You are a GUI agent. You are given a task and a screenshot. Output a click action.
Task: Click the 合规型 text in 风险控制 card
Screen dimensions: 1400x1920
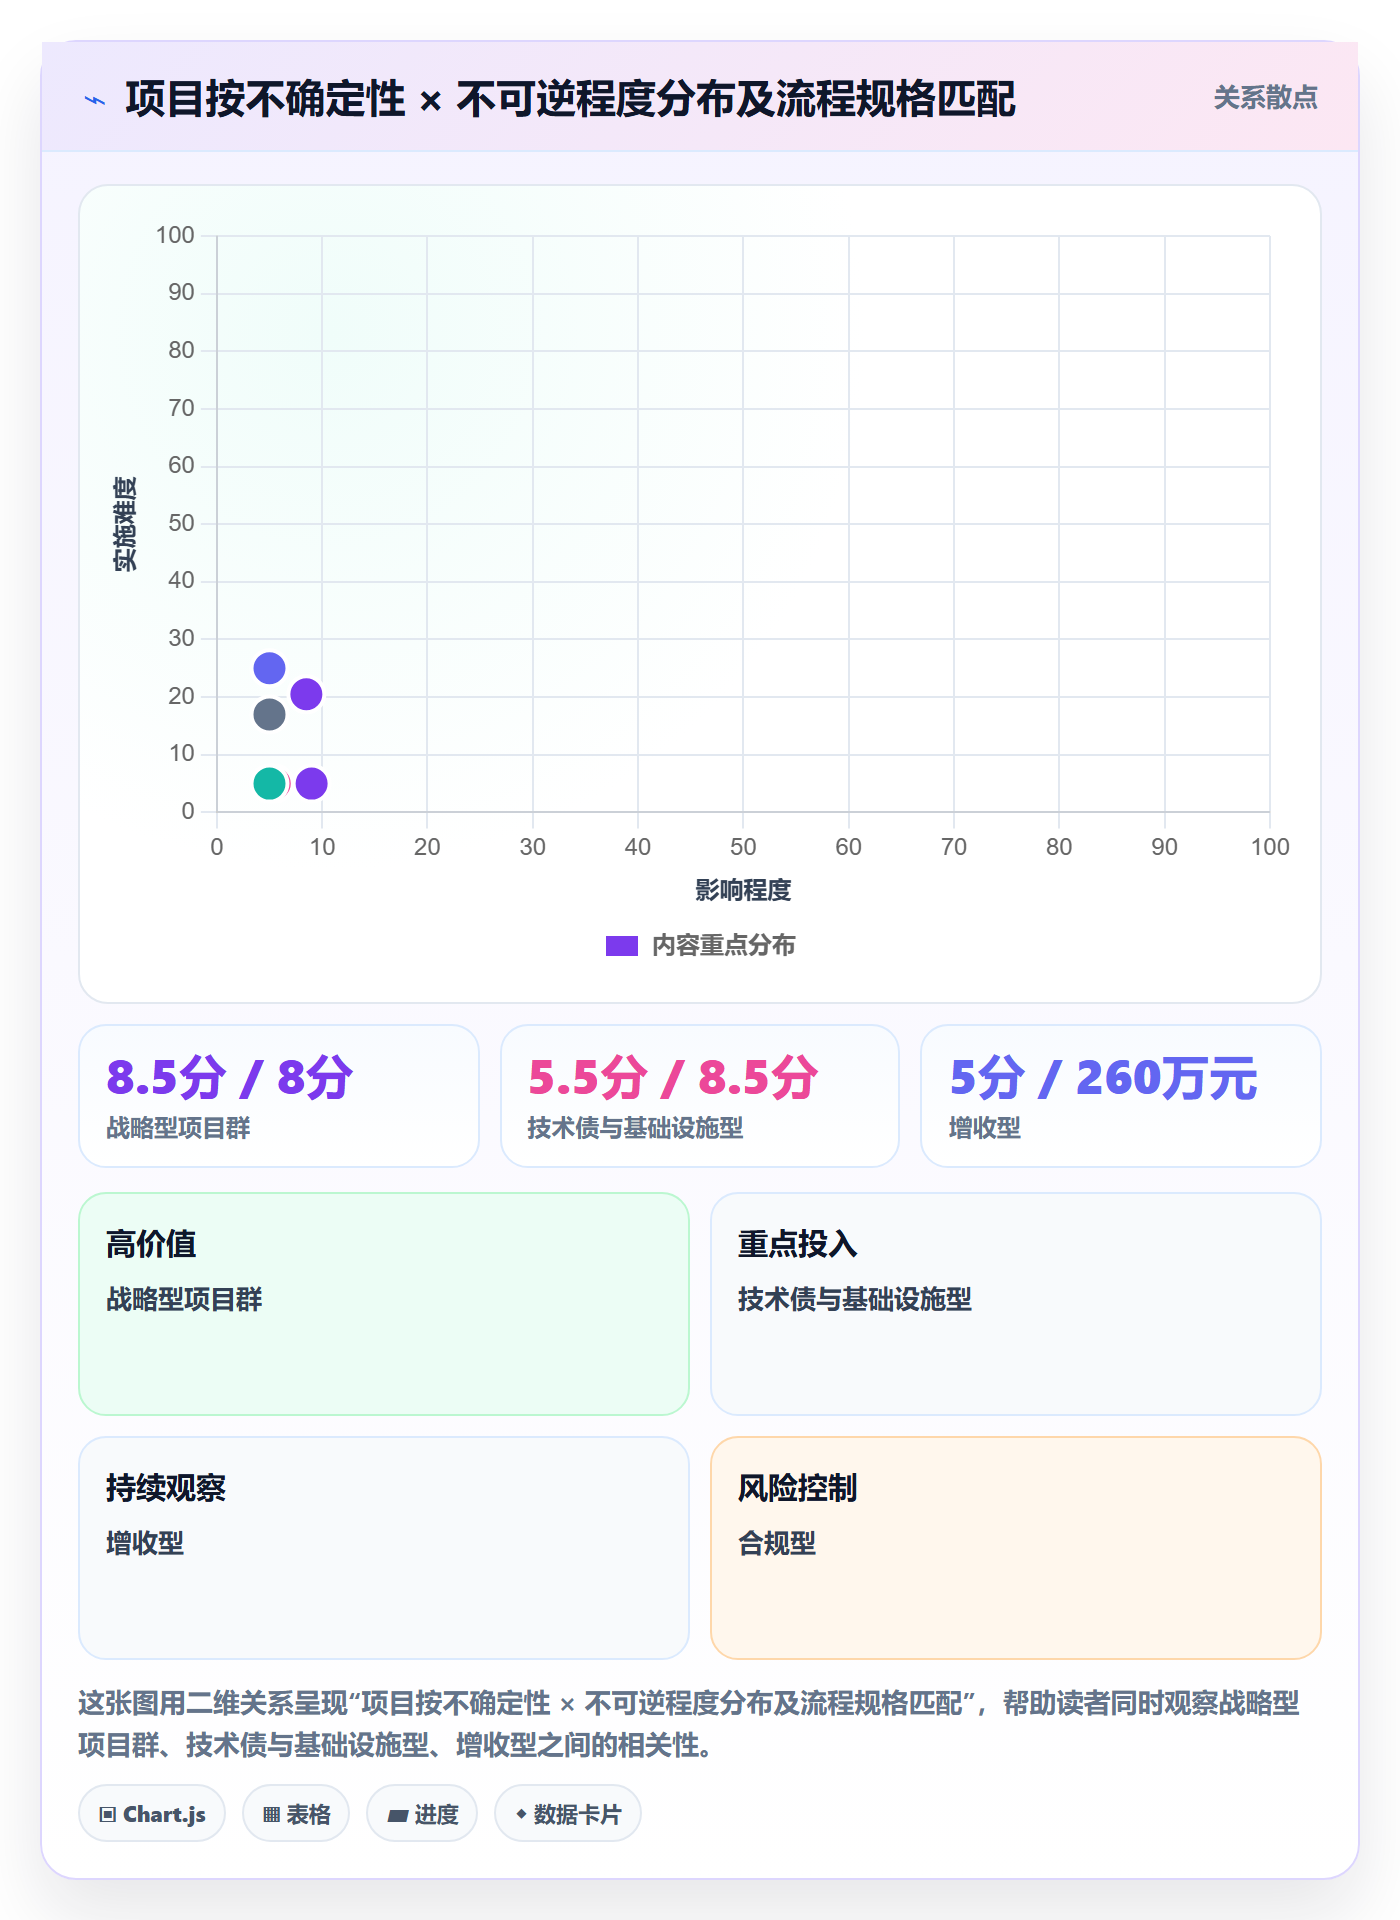click(777, 1544)
